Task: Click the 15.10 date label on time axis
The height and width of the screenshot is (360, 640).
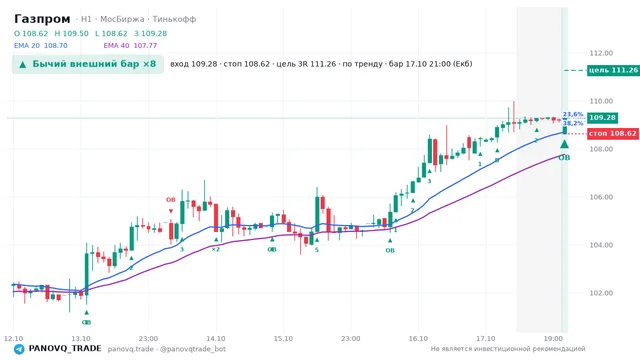Action: click(283, 338)
